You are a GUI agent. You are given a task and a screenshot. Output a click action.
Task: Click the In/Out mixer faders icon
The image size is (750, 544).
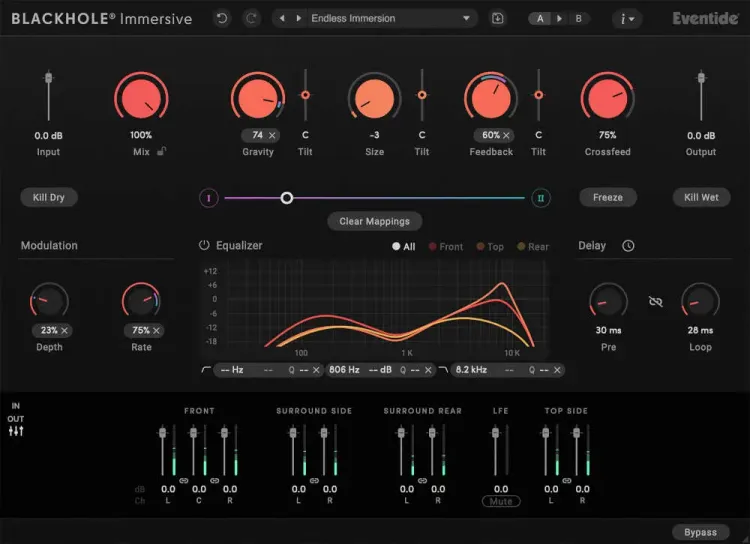(16, 431)
